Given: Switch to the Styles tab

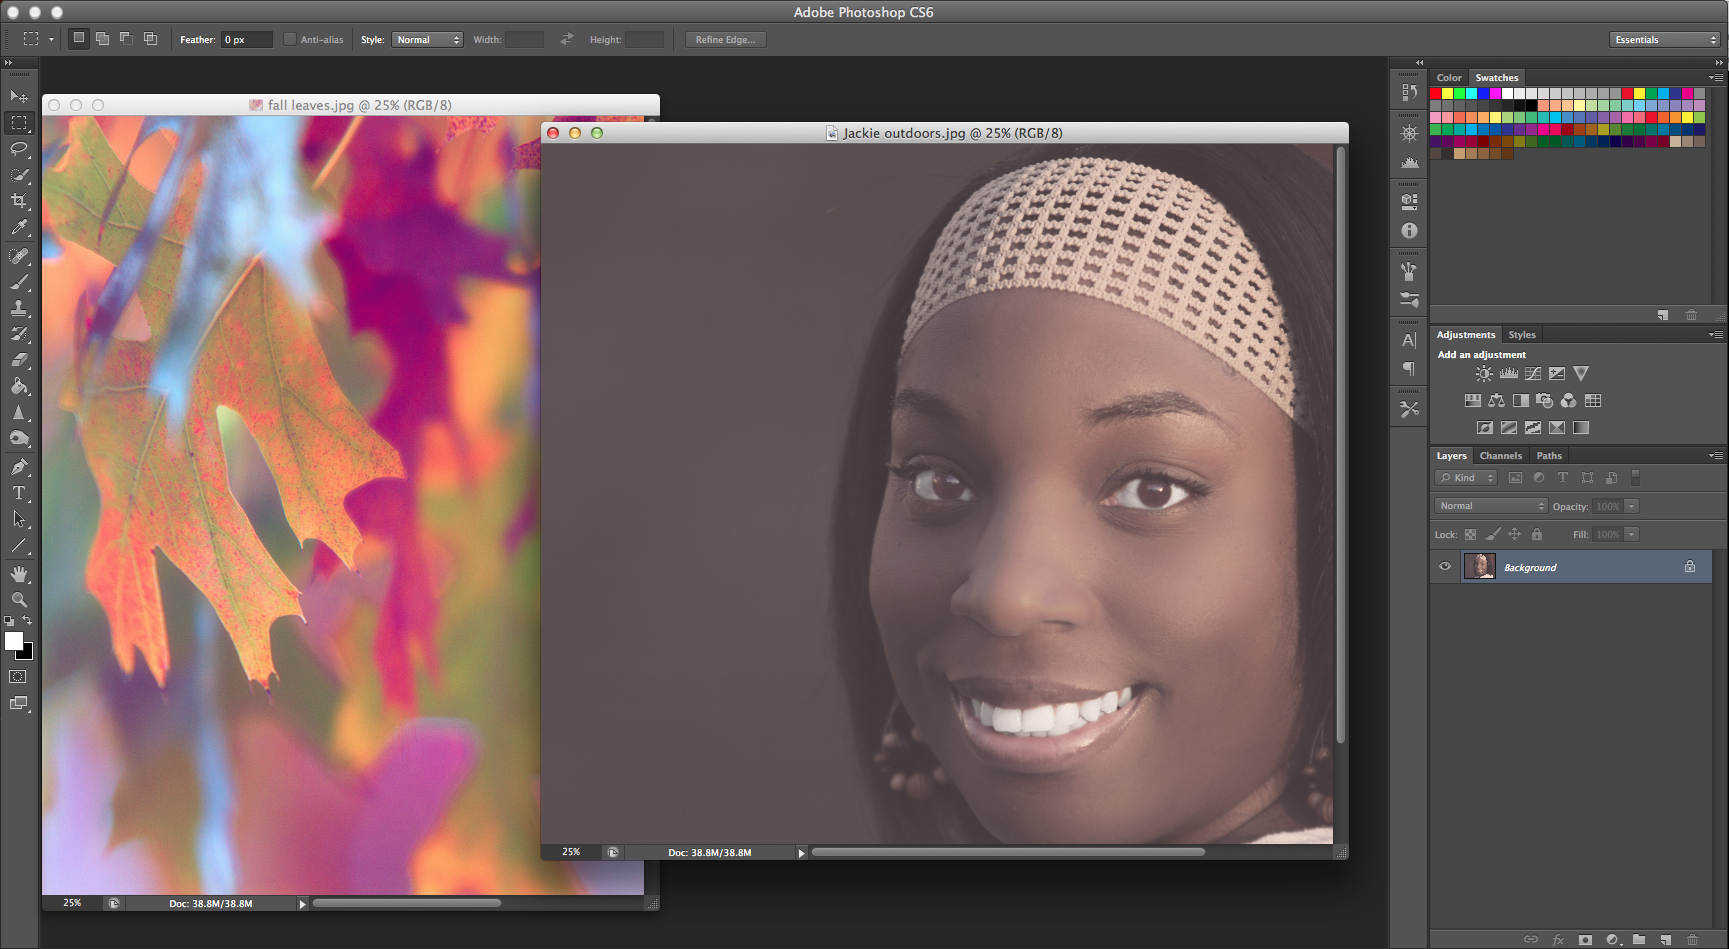Looking at the screenshot, I should pyautogui.click(x=1522, y=335).
